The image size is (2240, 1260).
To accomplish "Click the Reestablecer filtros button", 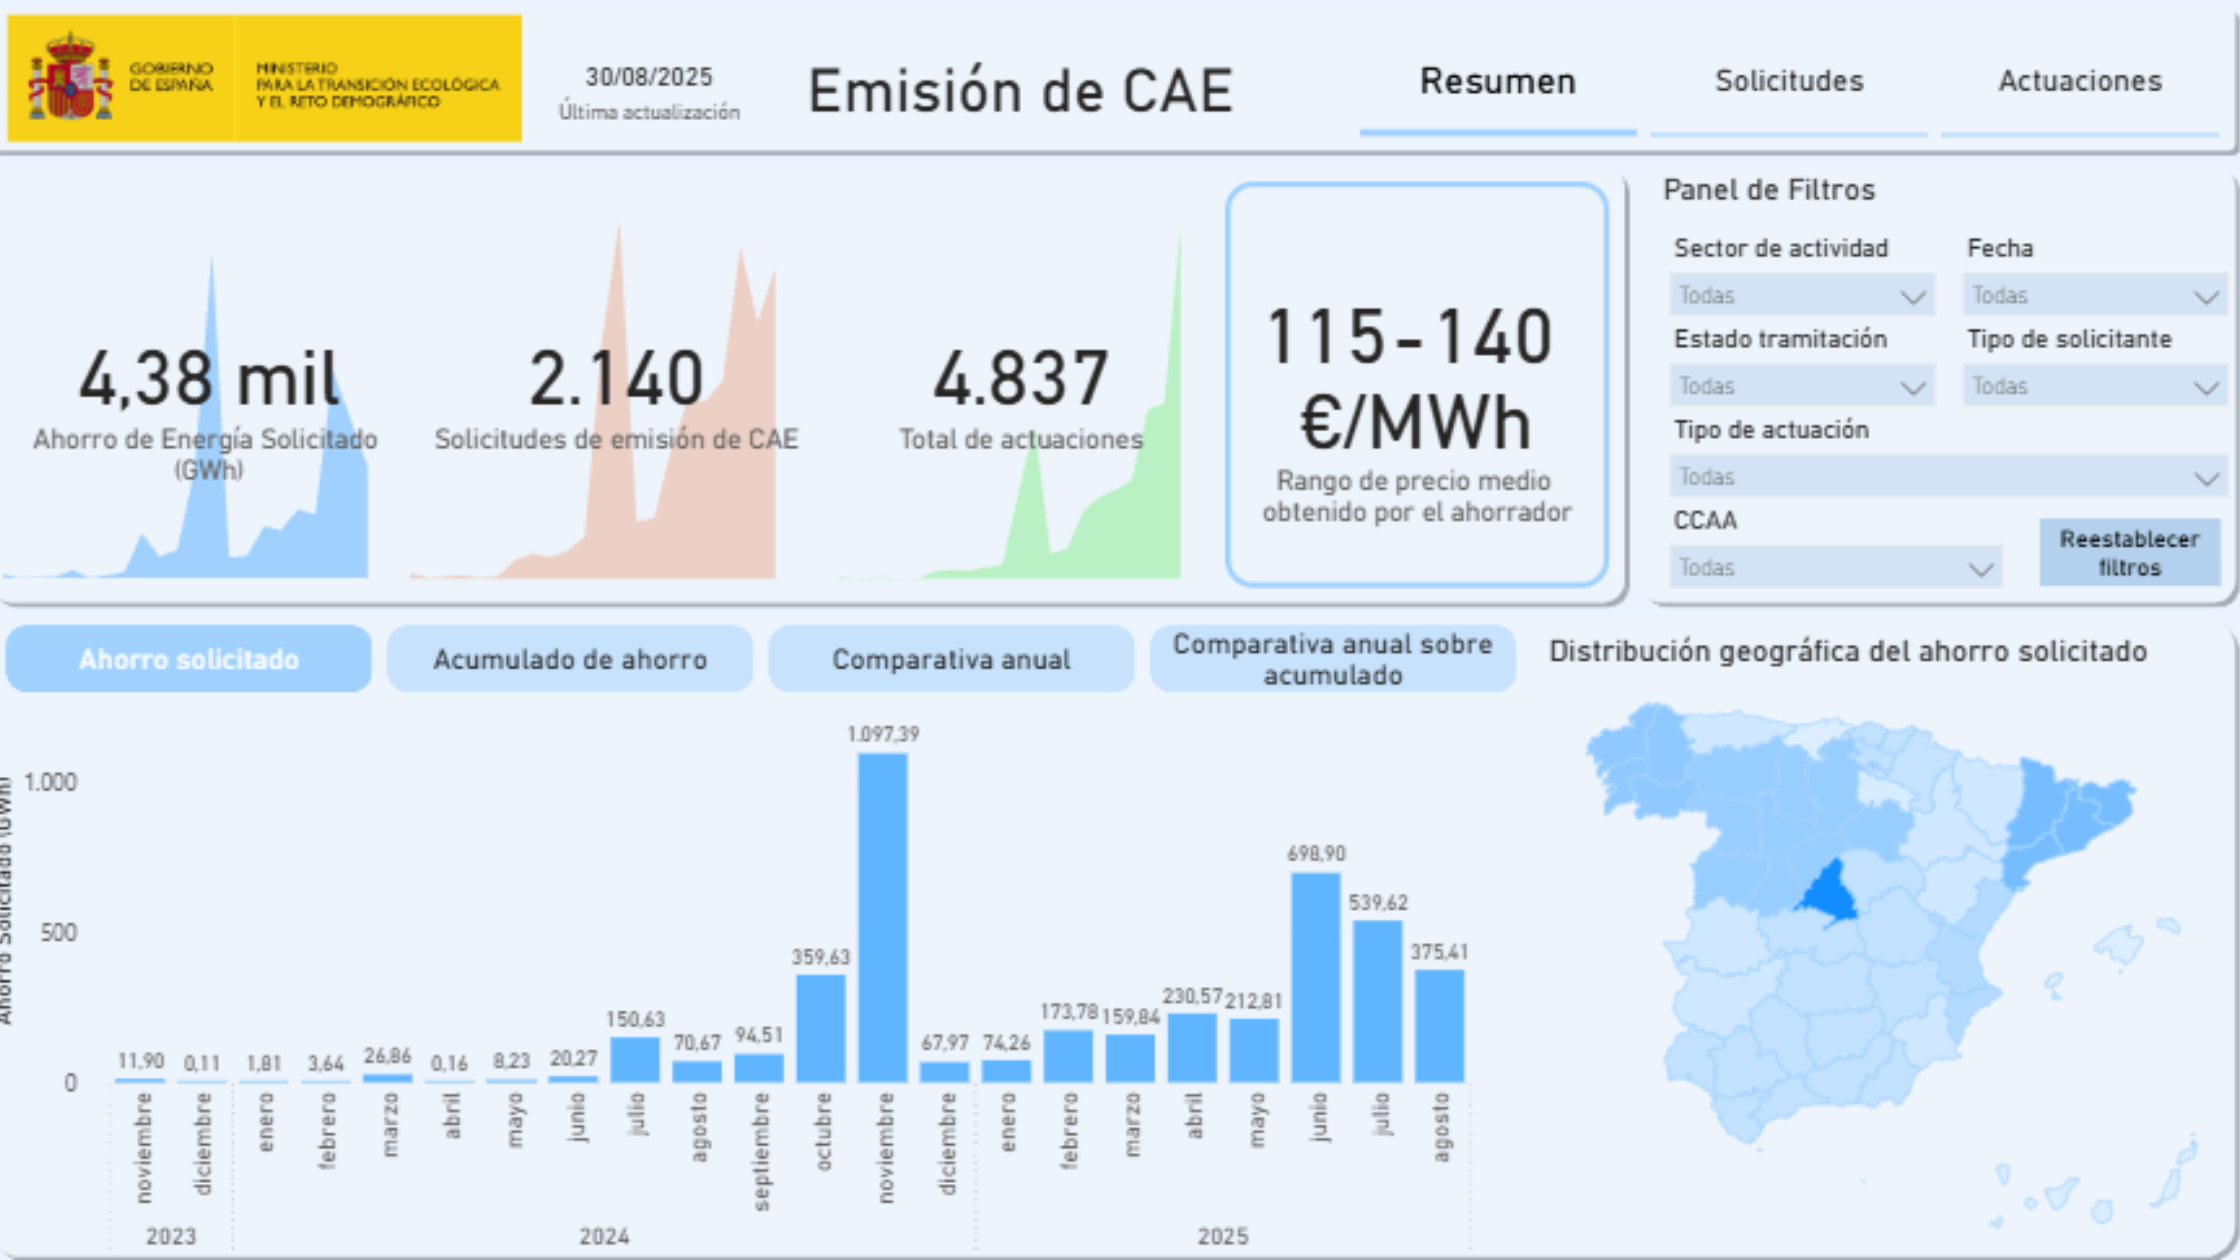I will tap(2129, 553).
